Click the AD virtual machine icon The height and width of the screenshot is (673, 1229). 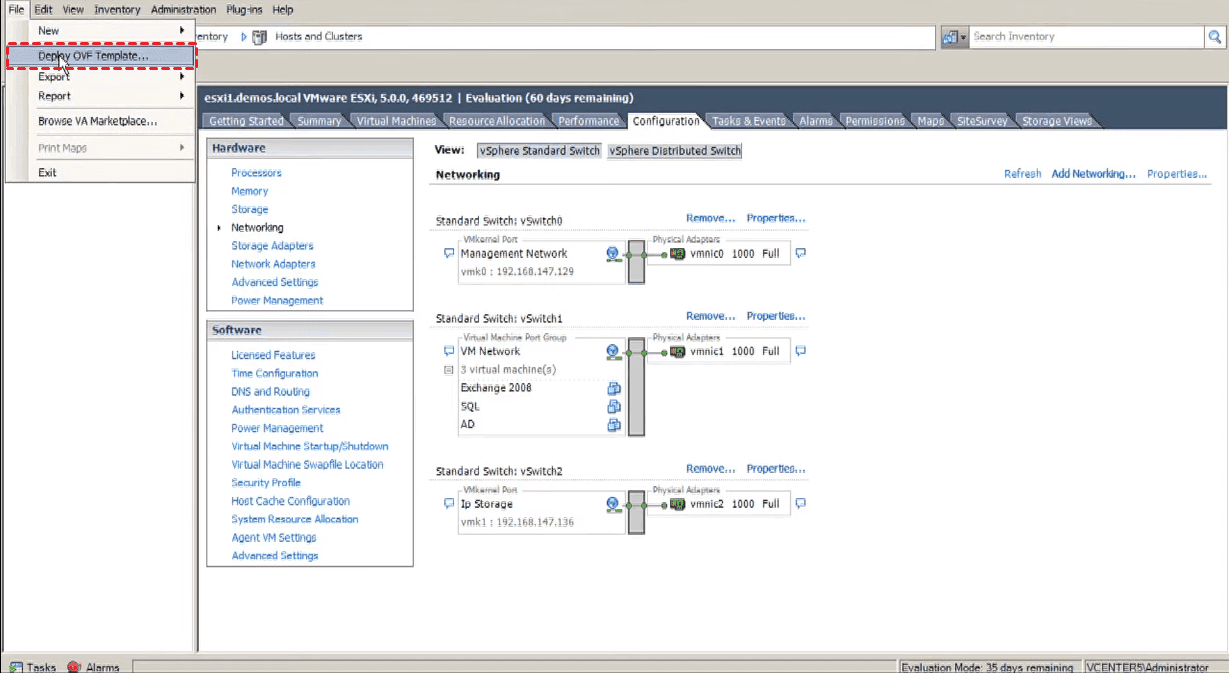(x=614, y=424)
